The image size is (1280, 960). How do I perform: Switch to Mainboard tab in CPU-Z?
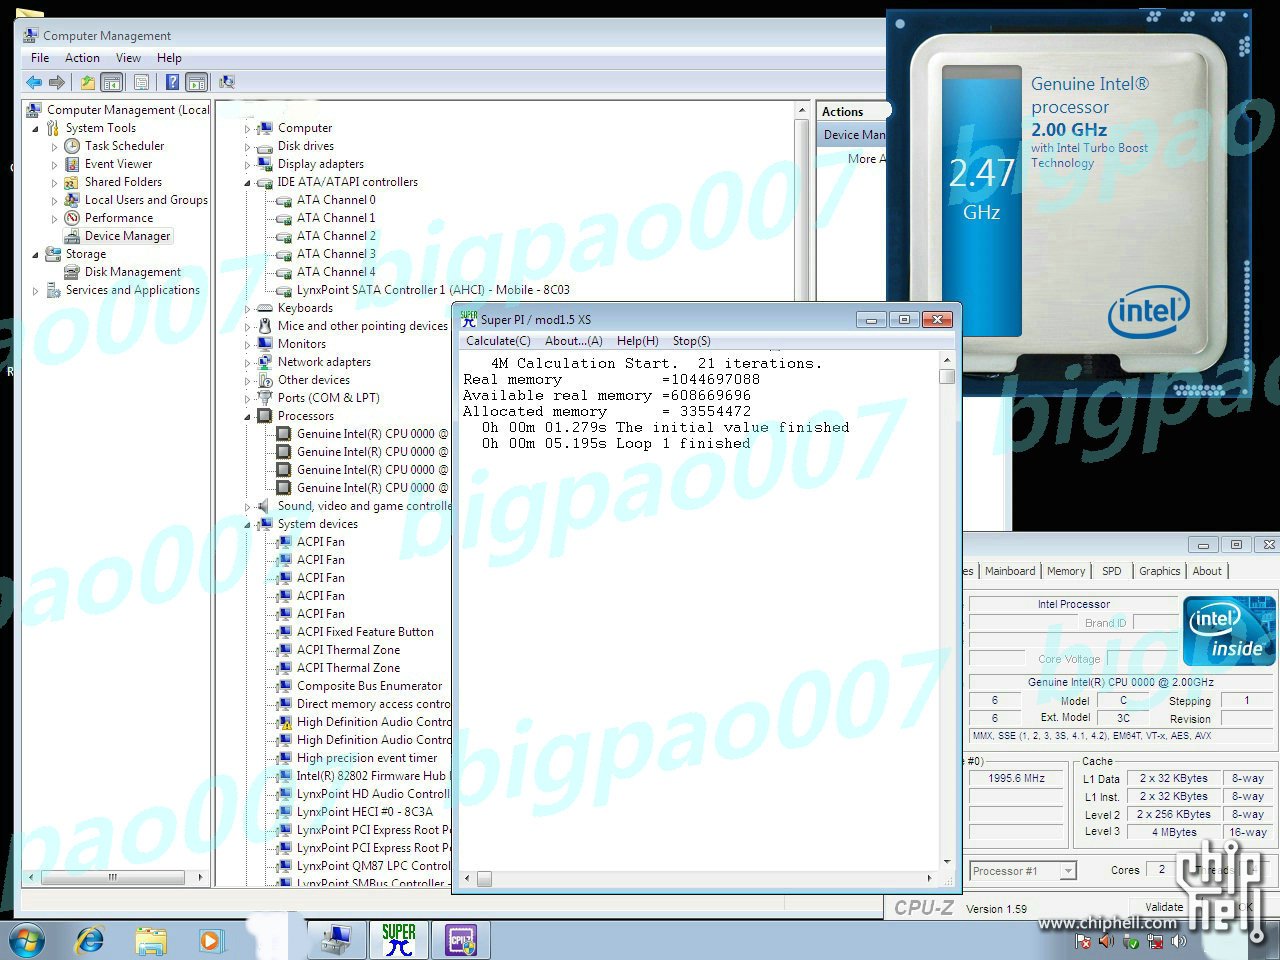tap(1010, 571)
